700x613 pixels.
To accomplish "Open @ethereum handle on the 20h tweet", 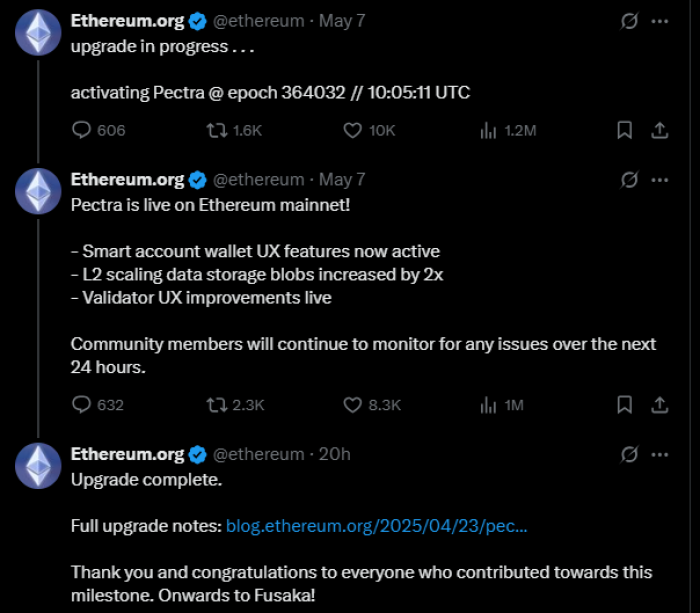I will [x=259, y=454].
